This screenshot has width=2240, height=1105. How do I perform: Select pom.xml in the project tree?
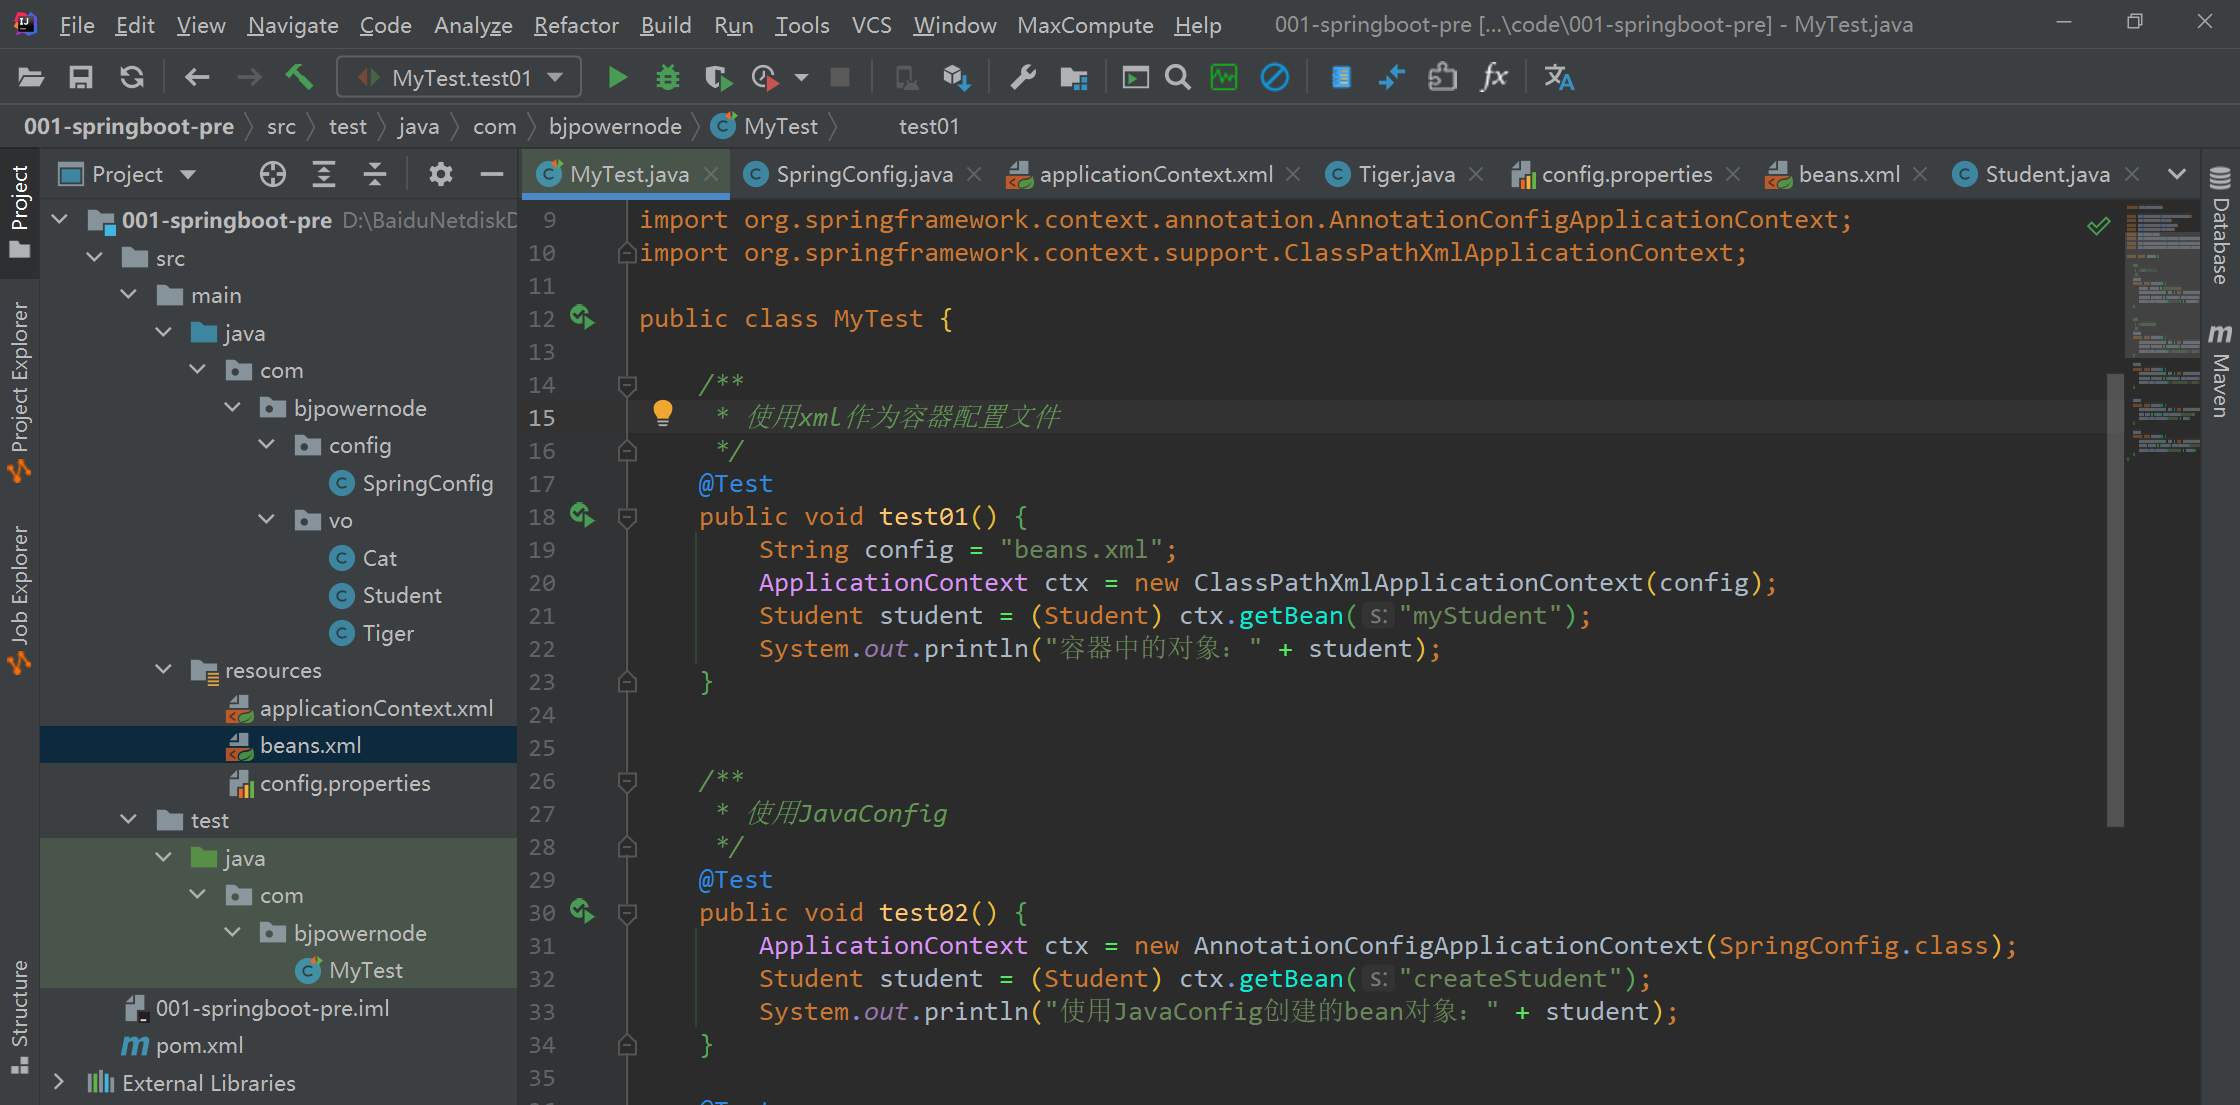click(199, 1045)
